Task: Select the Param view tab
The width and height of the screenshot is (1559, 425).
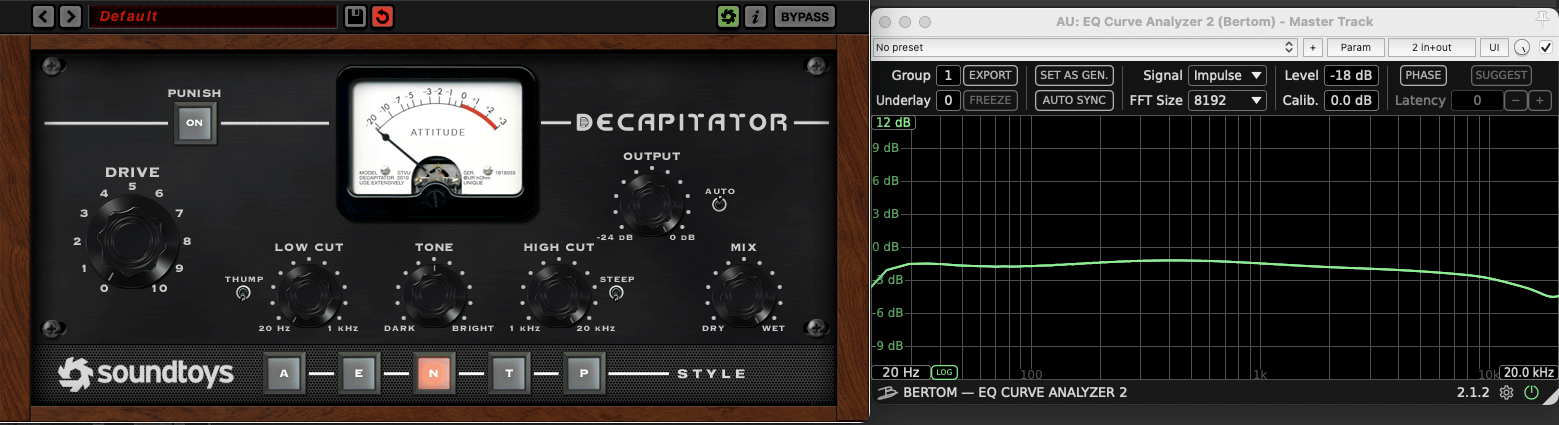Action: tap(1355, 47)
